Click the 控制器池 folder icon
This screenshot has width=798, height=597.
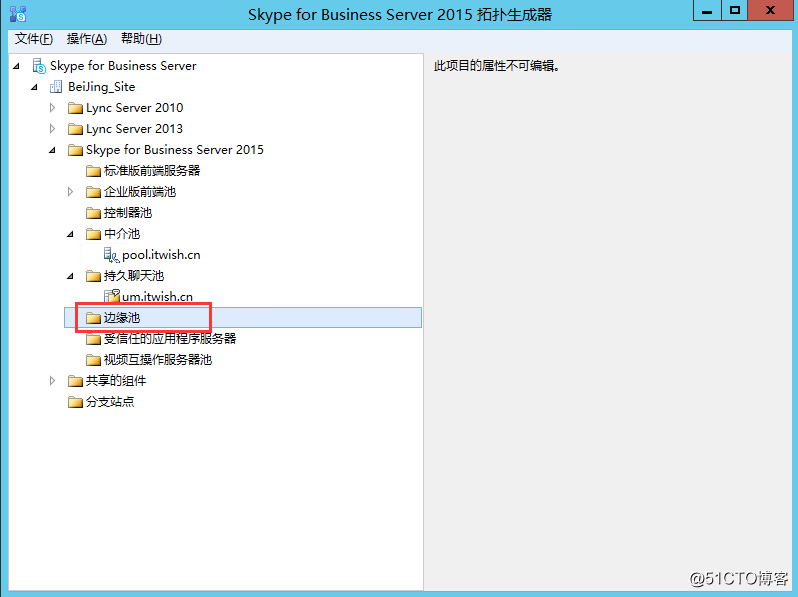pos(93,213)
